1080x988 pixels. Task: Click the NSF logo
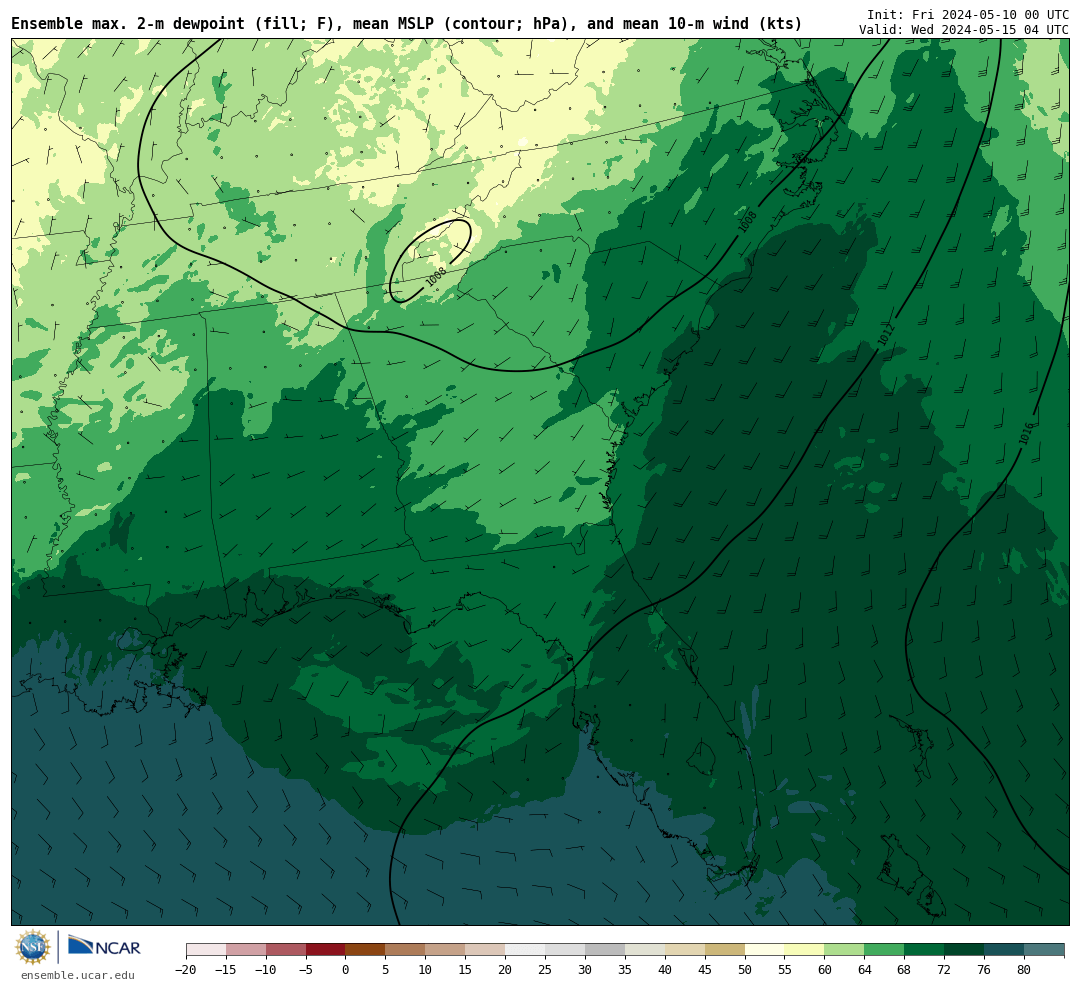coord(33,947)
